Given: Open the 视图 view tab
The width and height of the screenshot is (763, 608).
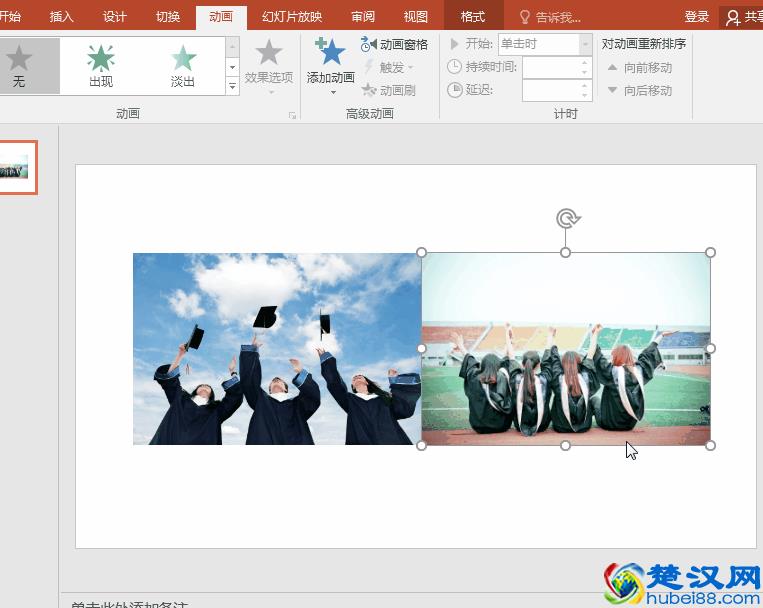Looking at the screenshot, I should [416, 17].
